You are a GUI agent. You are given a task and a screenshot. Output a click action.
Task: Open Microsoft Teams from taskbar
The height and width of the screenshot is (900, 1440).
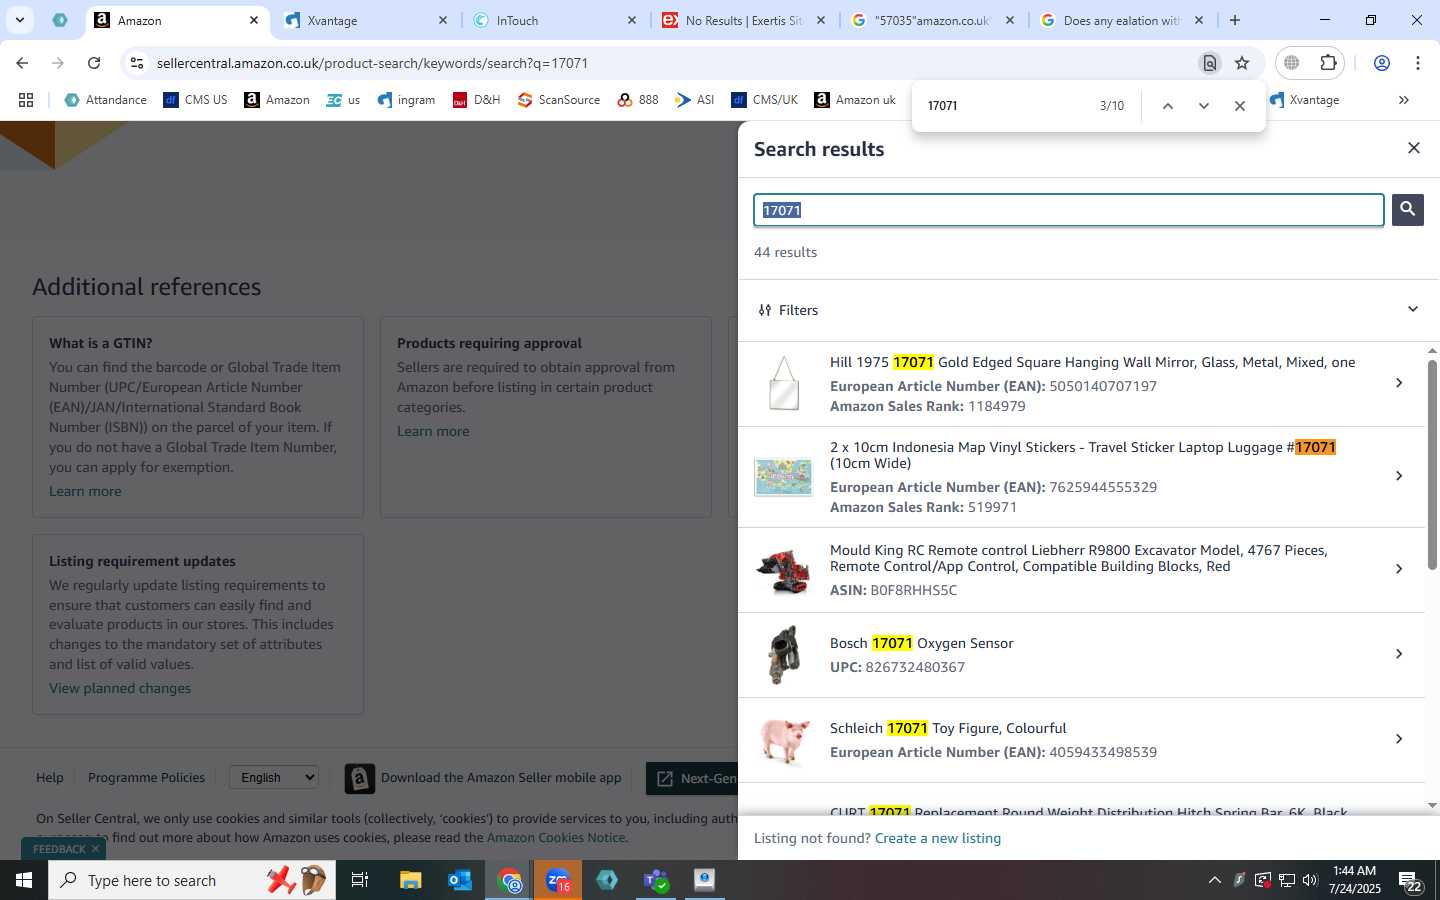(x=656, y=880)
